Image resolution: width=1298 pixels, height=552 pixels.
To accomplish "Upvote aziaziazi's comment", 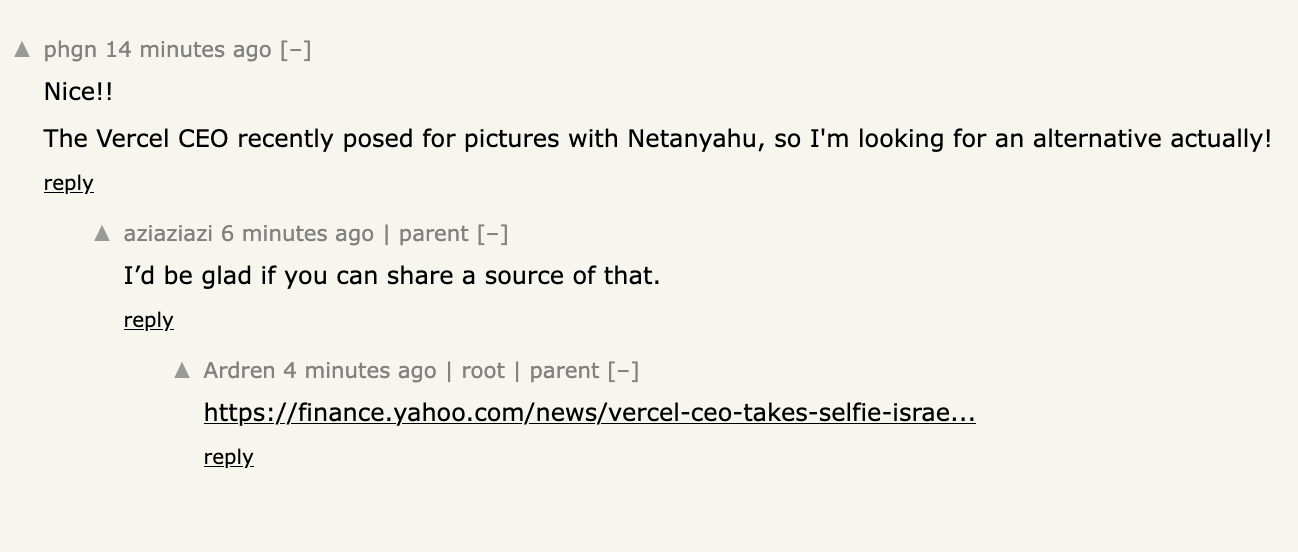I will pos(102,234).
